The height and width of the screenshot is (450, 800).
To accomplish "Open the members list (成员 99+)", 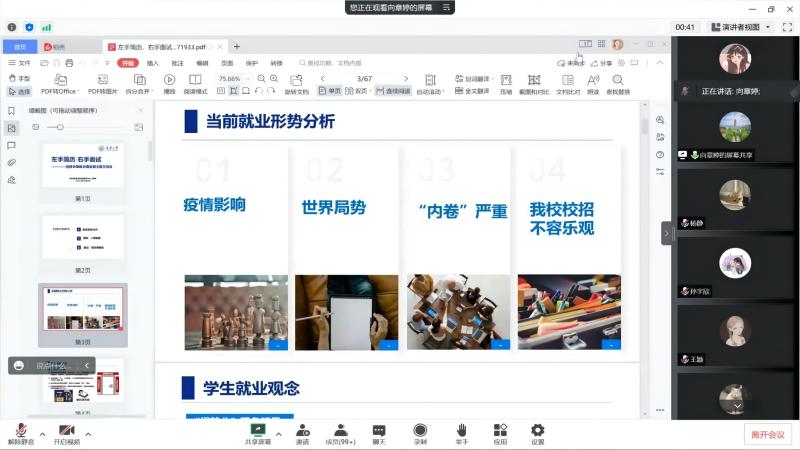I will [x=340, y=434].
